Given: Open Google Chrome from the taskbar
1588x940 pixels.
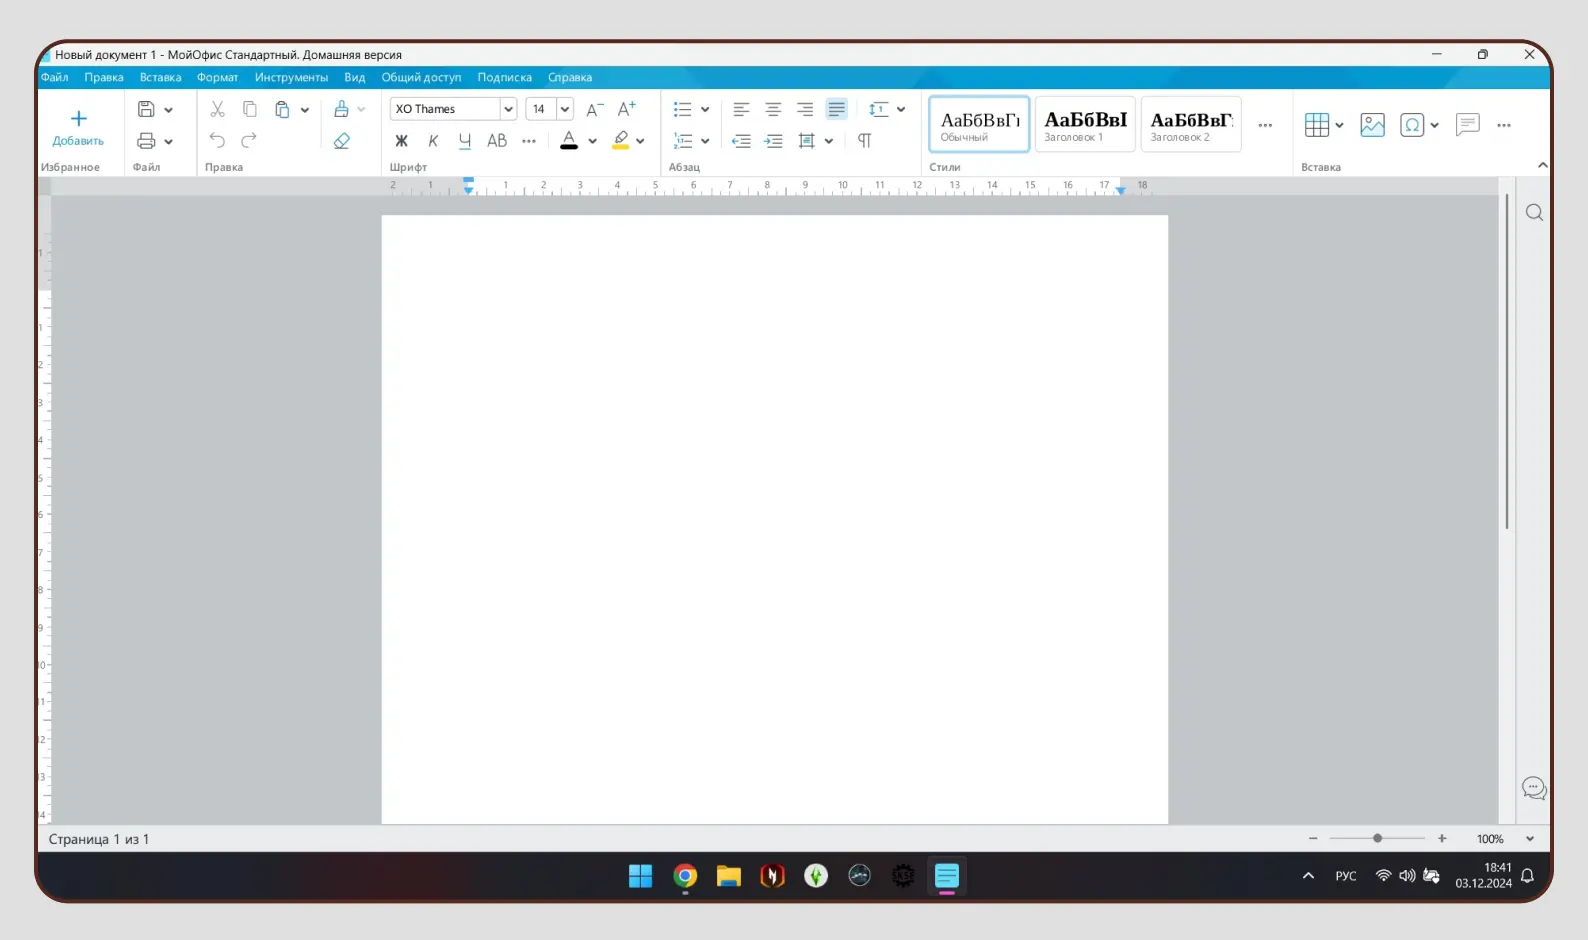Looking at the screenshot, I should coord(685,876).
